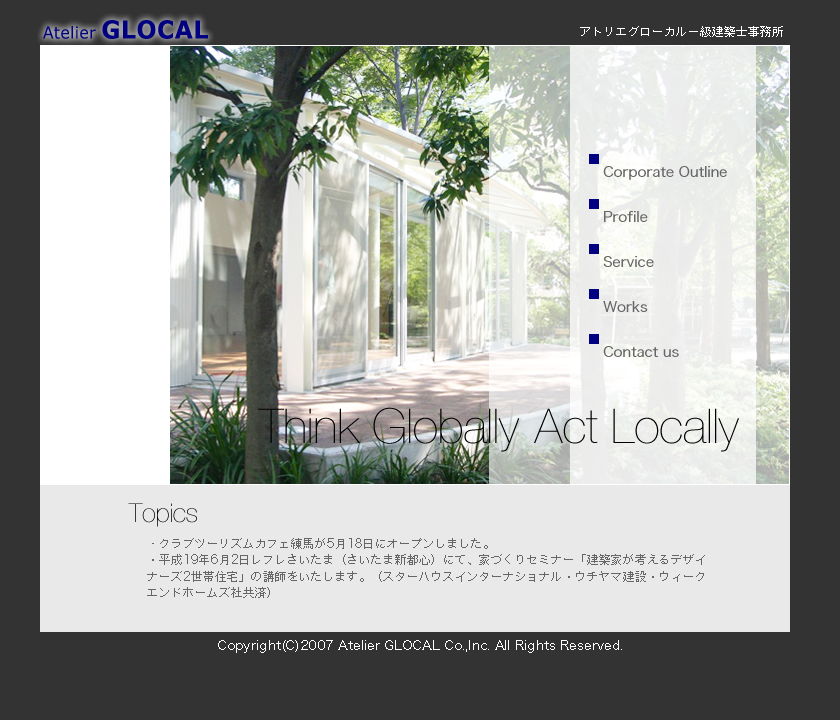
Task: Click the Atelier GLOCAL logo
Action: click(x=125, y=30)
